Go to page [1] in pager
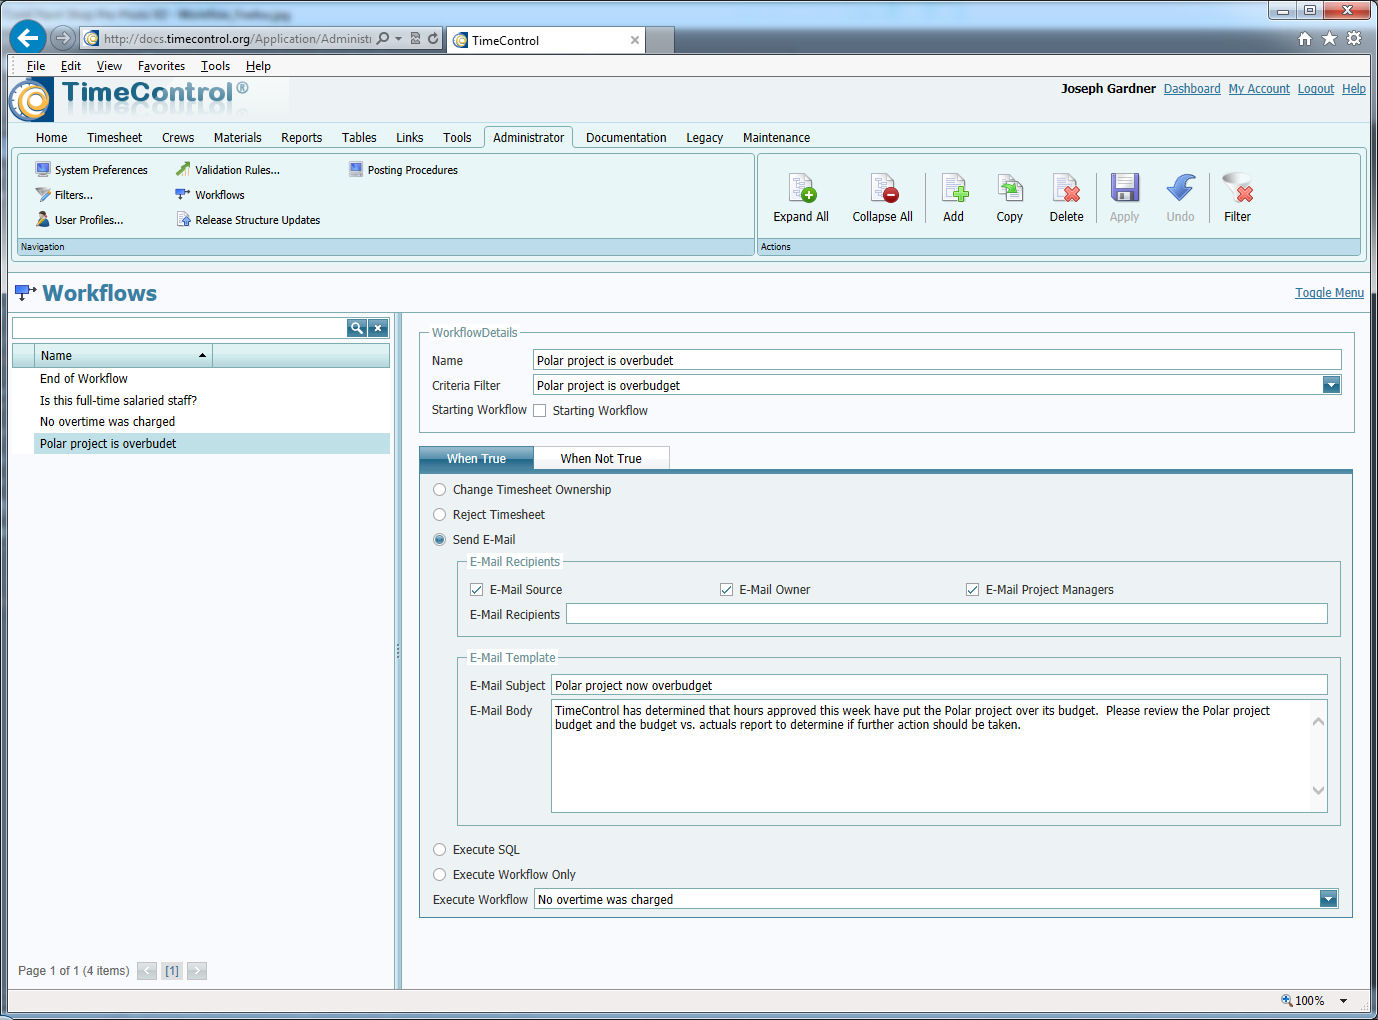Image resolution: width=1378 pixels, height=1020 pixels. point(172,971)
